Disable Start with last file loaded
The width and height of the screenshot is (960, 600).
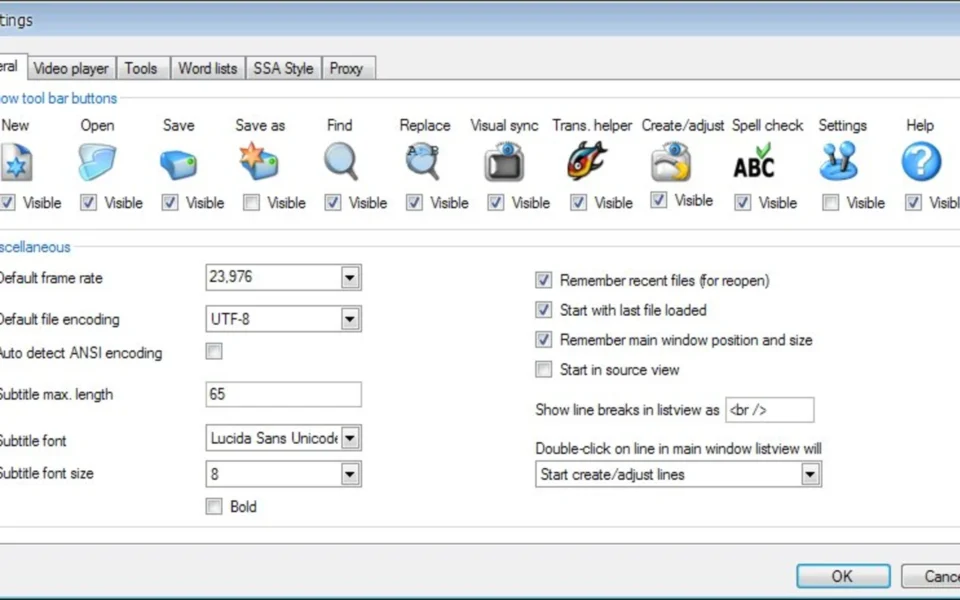point(543,310)
